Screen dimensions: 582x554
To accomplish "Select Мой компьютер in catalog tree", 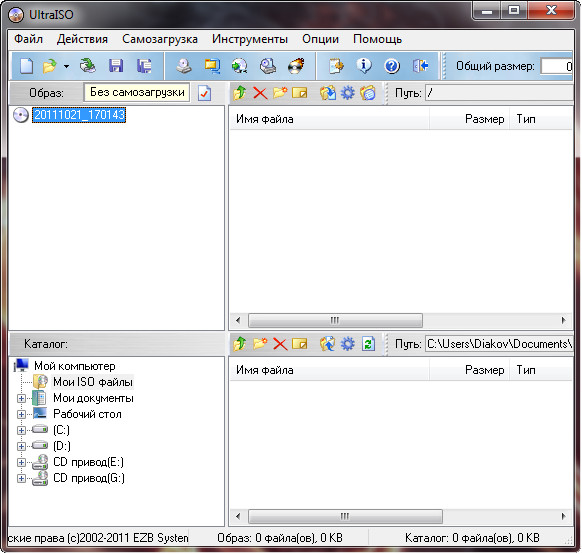I will click(x=75, y=366).
